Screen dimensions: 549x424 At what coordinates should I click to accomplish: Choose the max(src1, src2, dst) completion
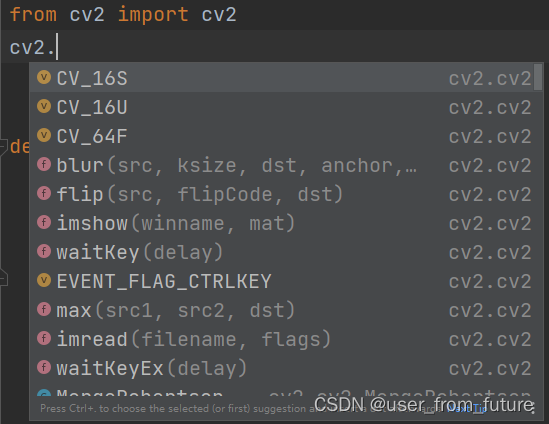point(282,310)
